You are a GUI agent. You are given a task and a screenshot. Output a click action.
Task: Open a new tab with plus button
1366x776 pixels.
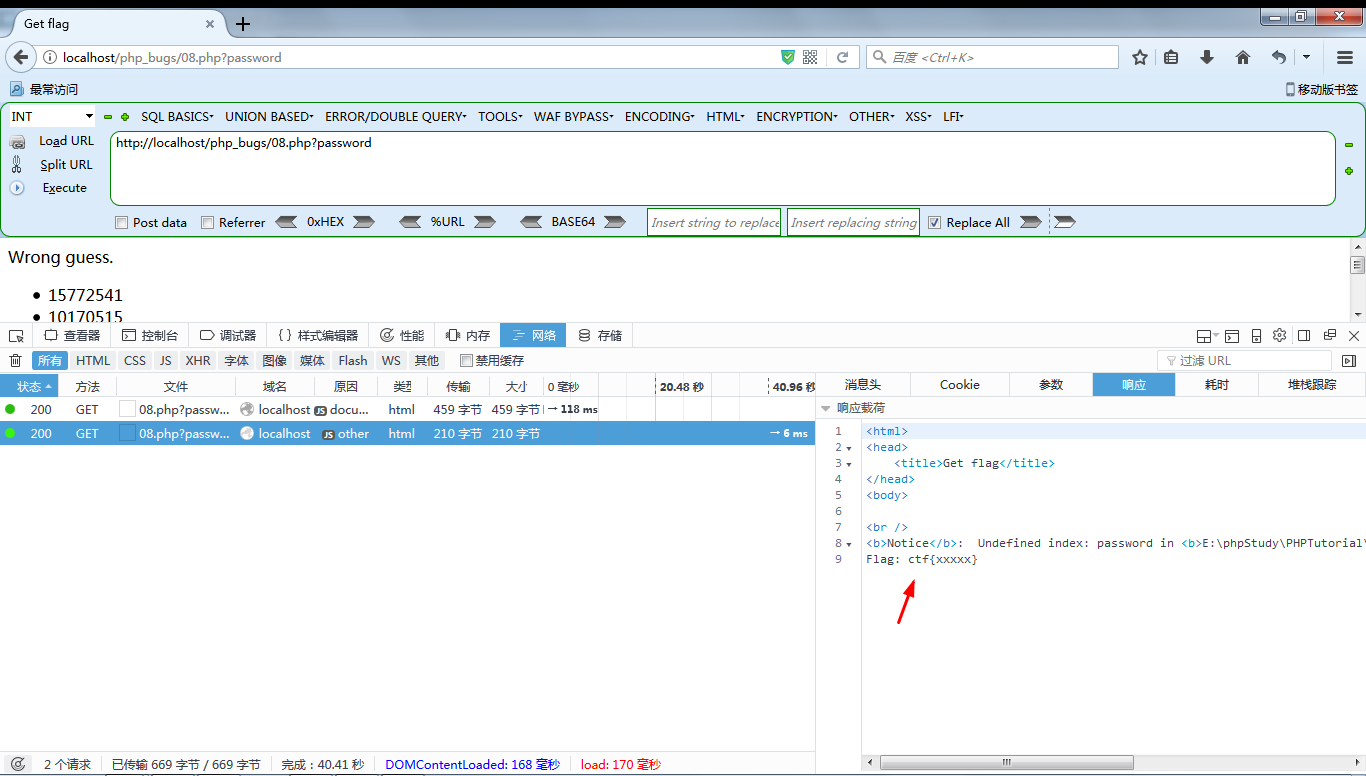[243, 24]
